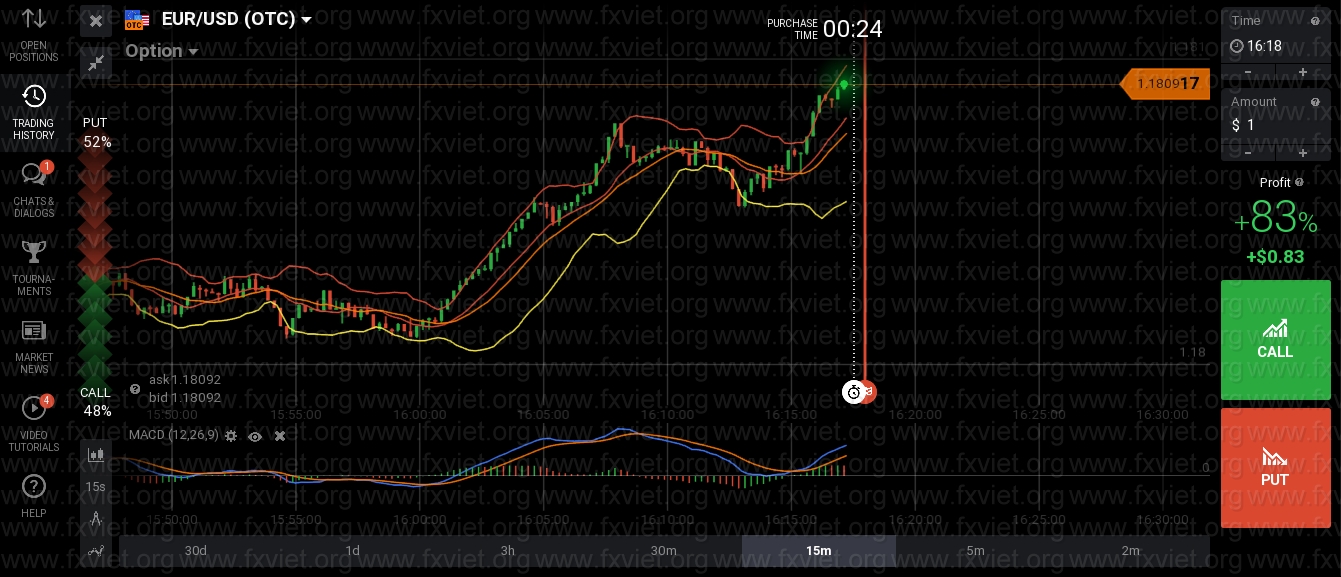Click the green CALL button

pos(1276,340)
